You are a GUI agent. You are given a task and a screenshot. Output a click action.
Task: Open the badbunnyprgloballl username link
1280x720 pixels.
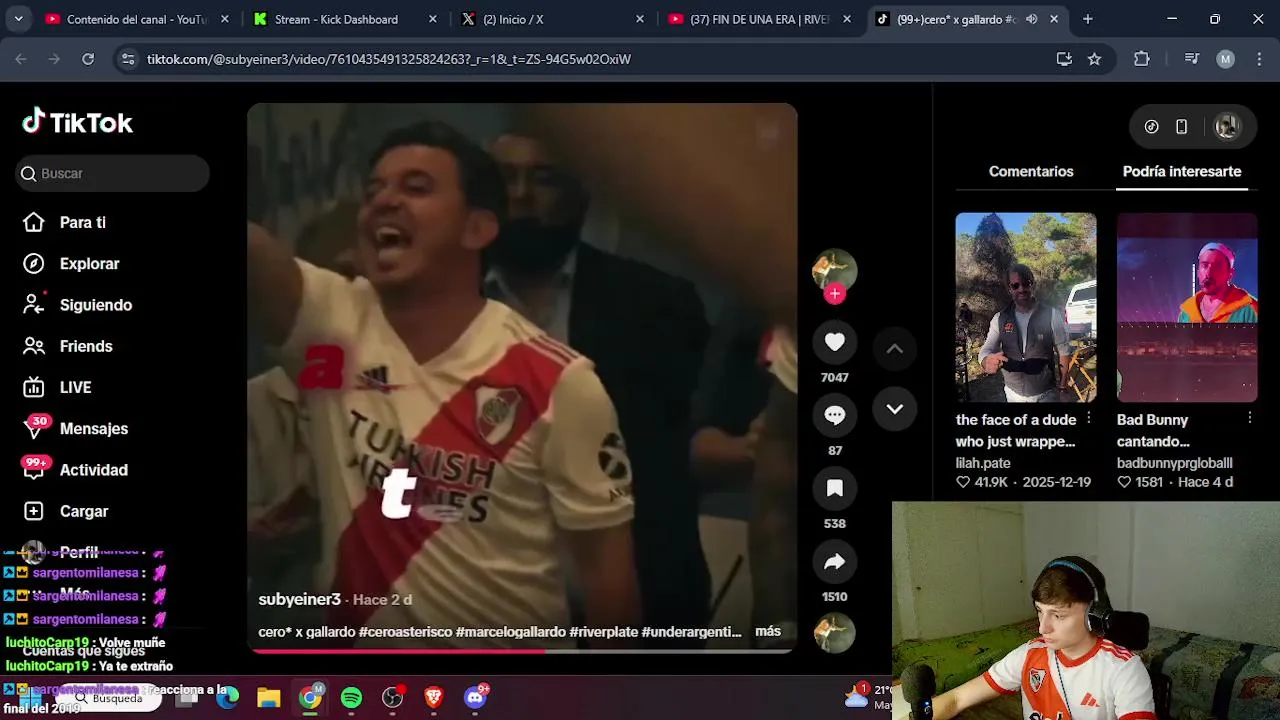(x=1174, y=463)
